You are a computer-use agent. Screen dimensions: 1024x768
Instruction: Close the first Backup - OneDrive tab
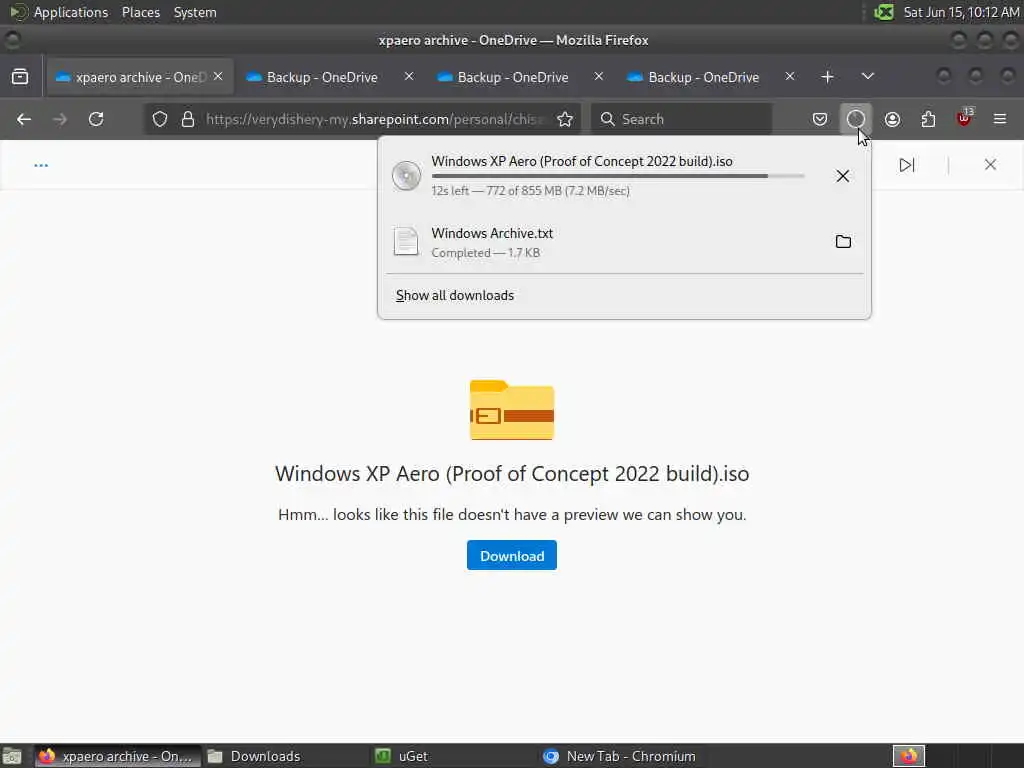coord(409,76)
